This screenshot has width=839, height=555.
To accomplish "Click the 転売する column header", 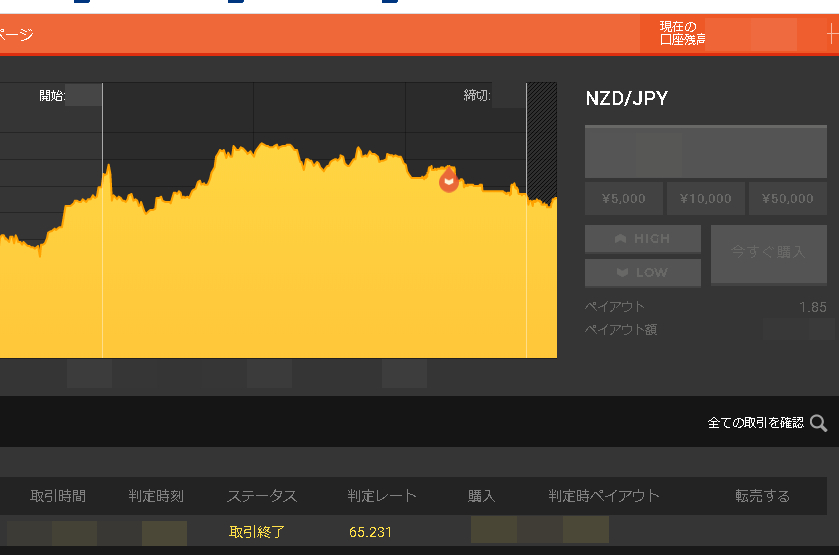I will [x=762, y=496].
